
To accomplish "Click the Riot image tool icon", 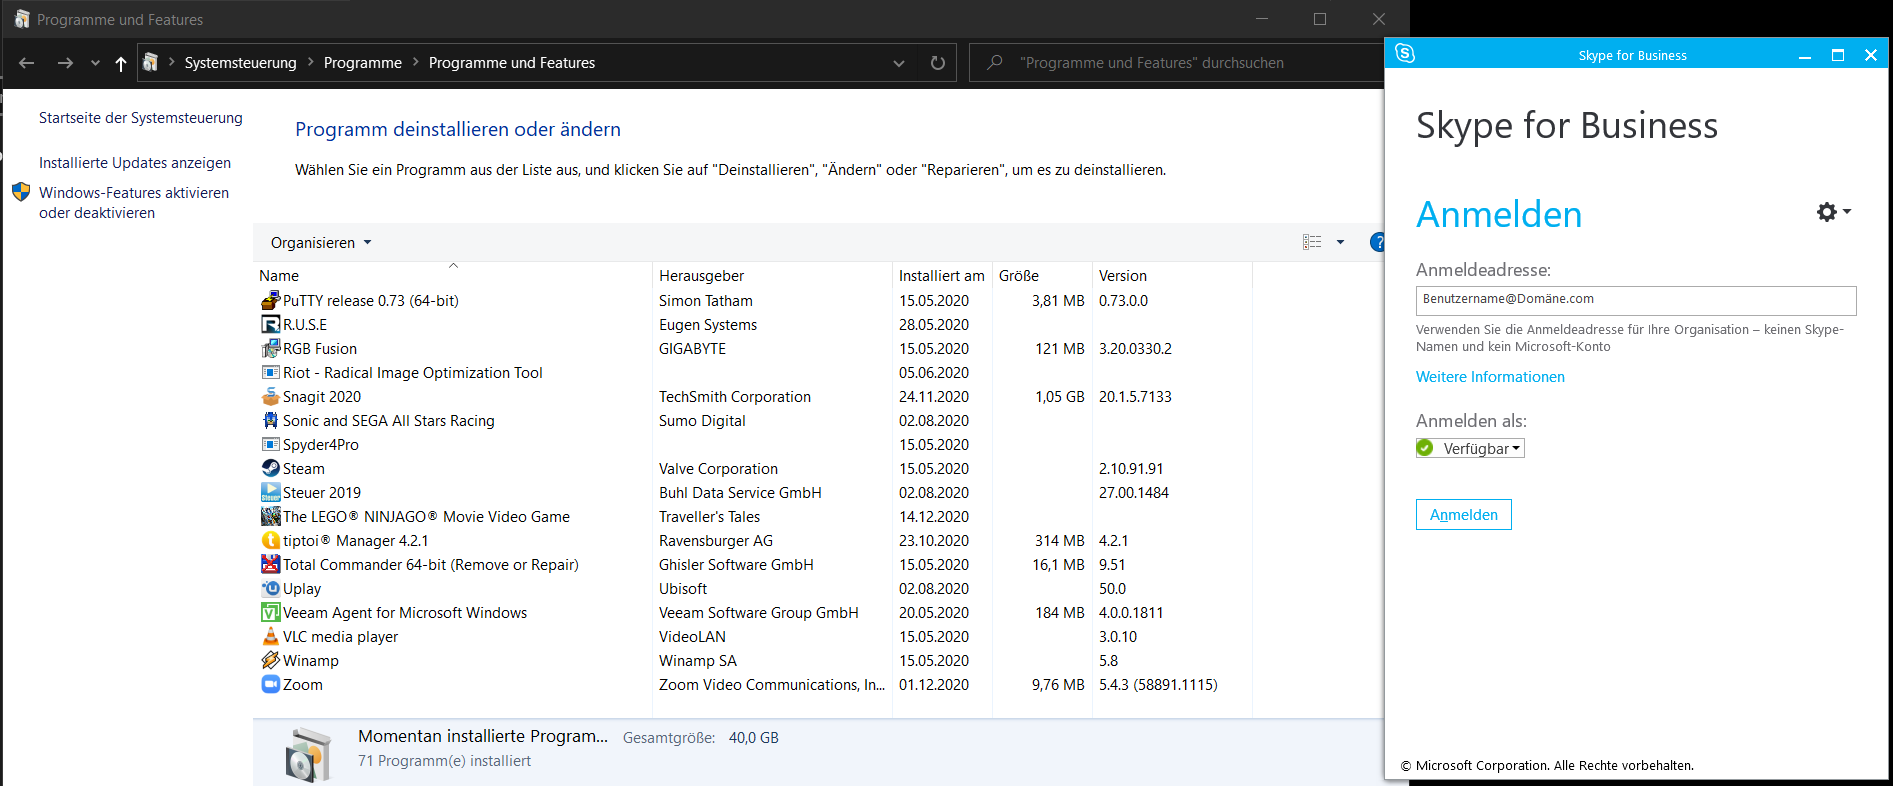I will click(270, 372).
